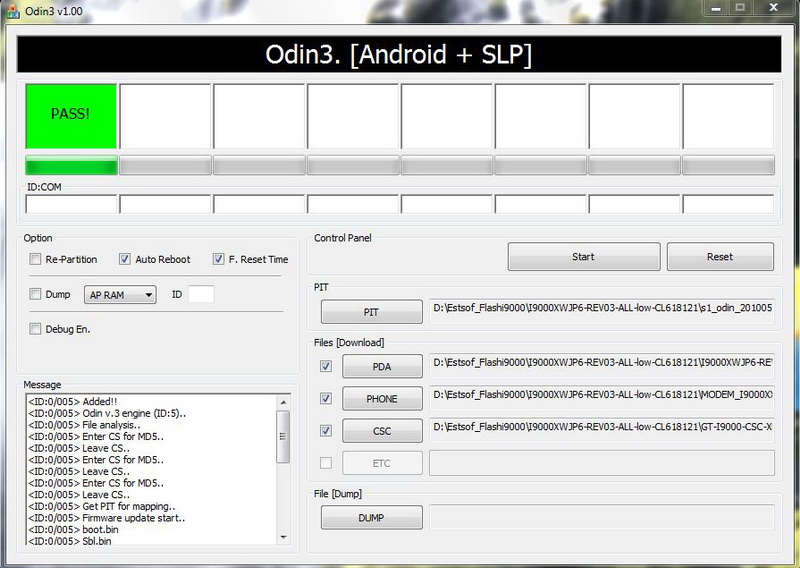This screenshot has height=568, width=800.
Task: Select the 'Added!!' log line
Action: pos(73,402)
